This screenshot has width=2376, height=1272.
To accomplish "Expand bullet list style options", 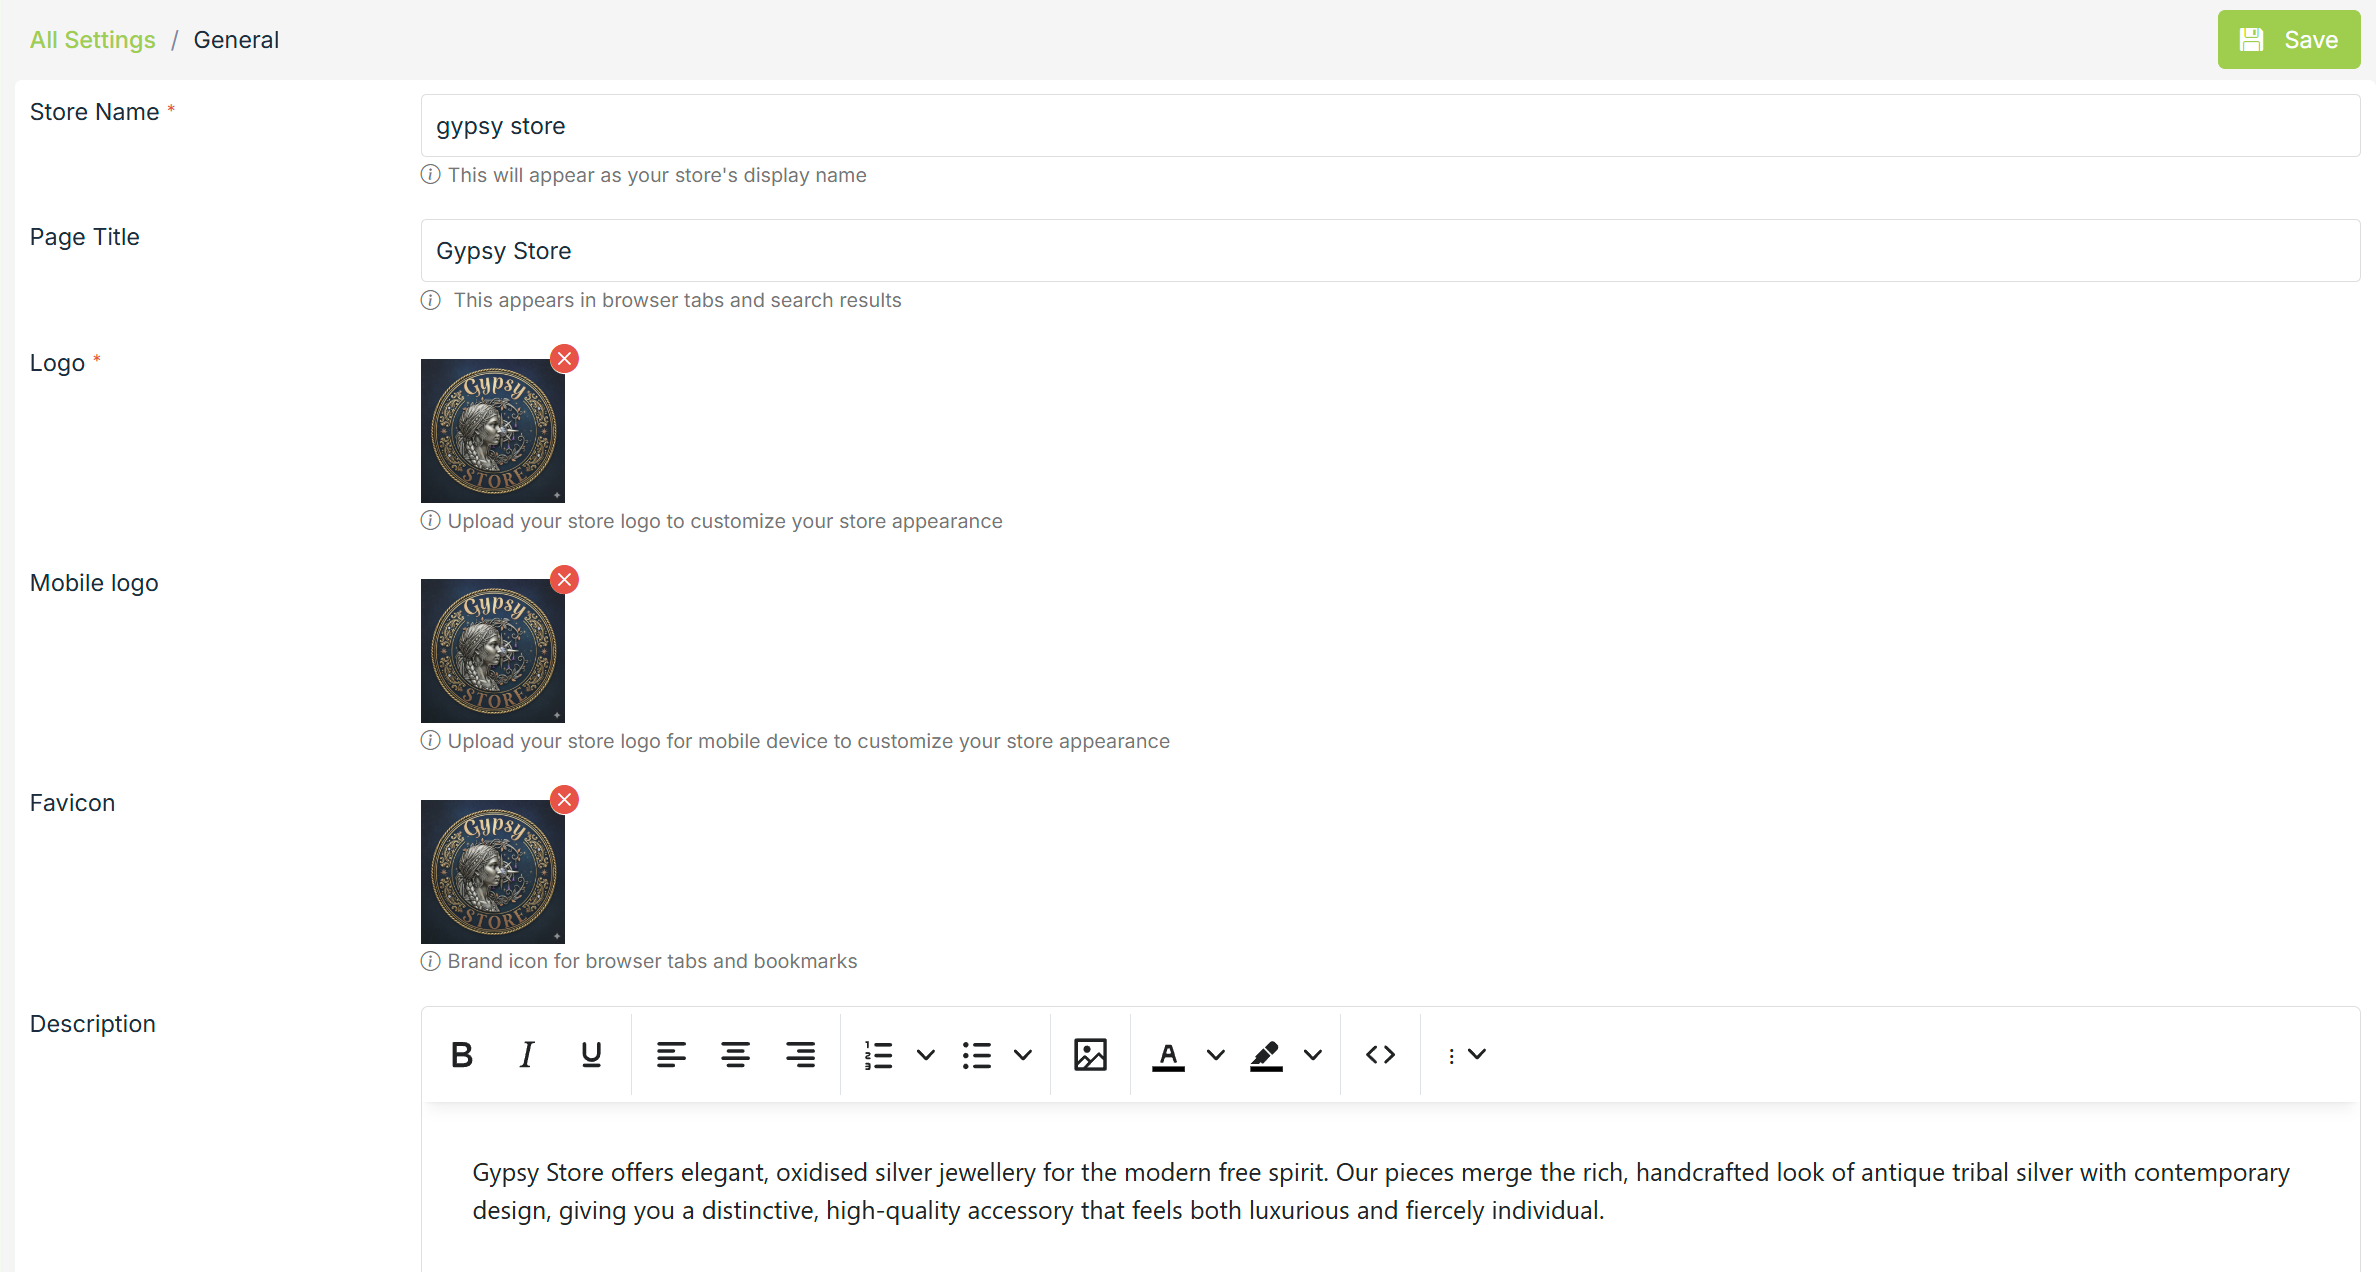I will tap(1023, 1054).
